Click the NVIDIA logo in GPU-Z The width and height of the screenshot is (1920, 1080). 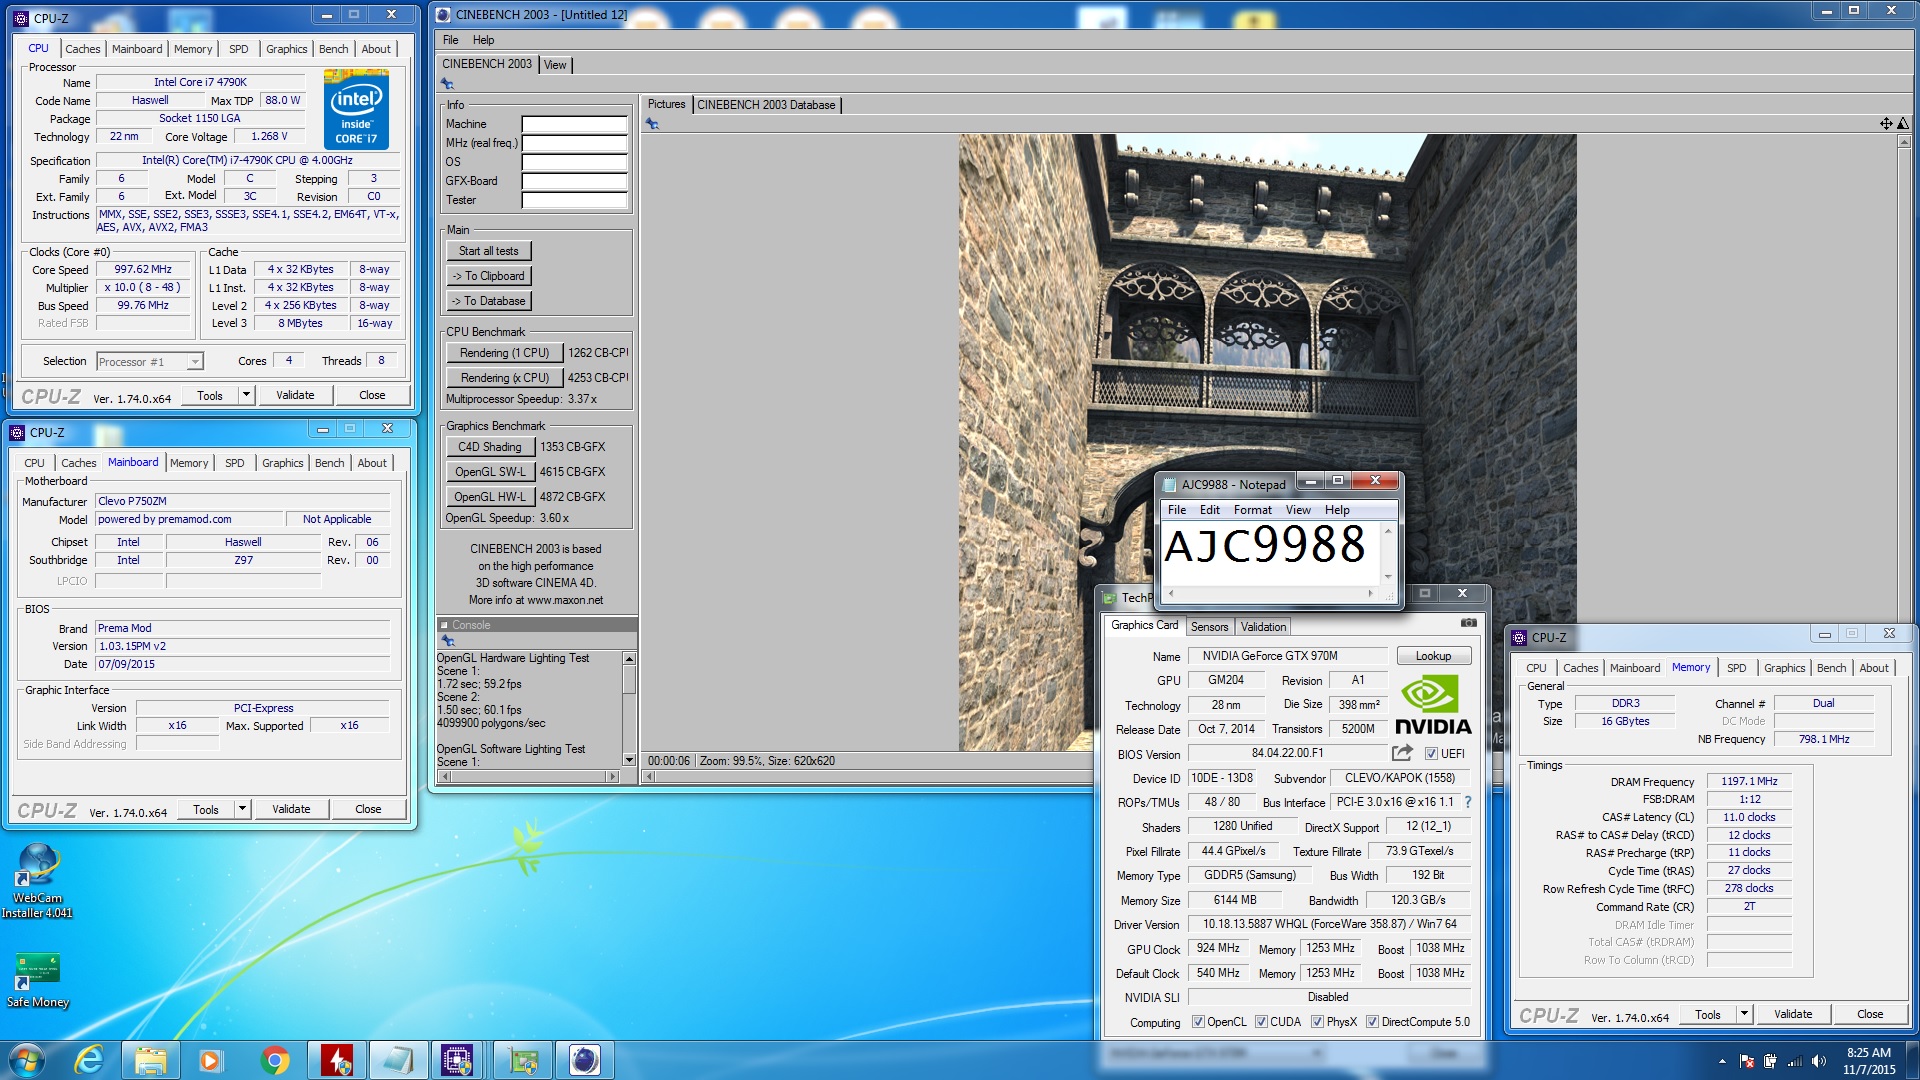pyautogui.click(x=1432, y=705)
